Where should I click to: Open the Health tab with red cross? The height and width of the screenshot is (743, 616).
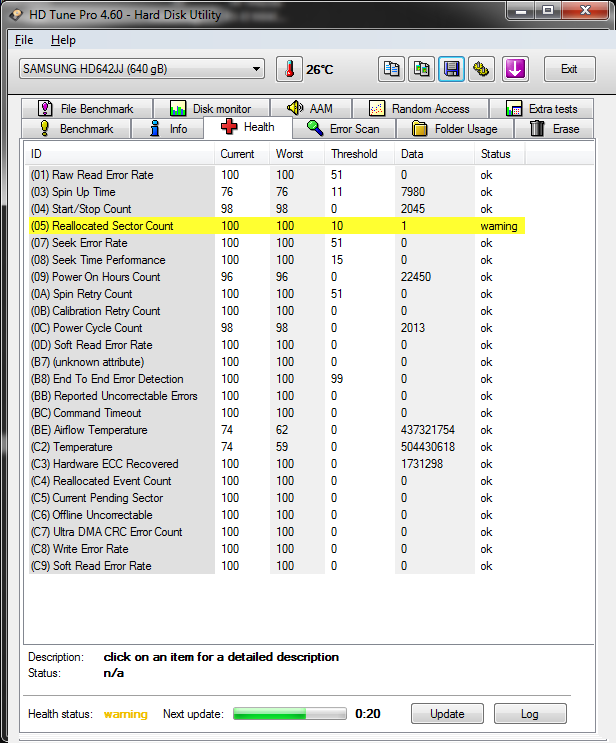[248, 127]
